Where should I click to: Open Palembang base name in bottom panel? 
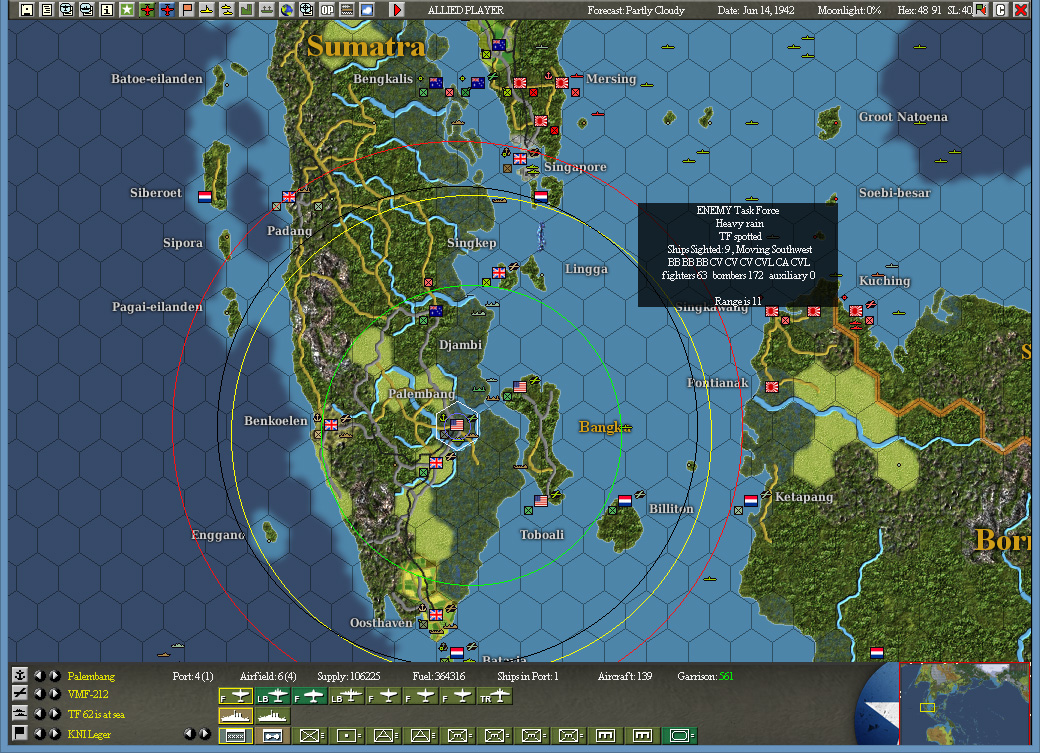[91, 676]
